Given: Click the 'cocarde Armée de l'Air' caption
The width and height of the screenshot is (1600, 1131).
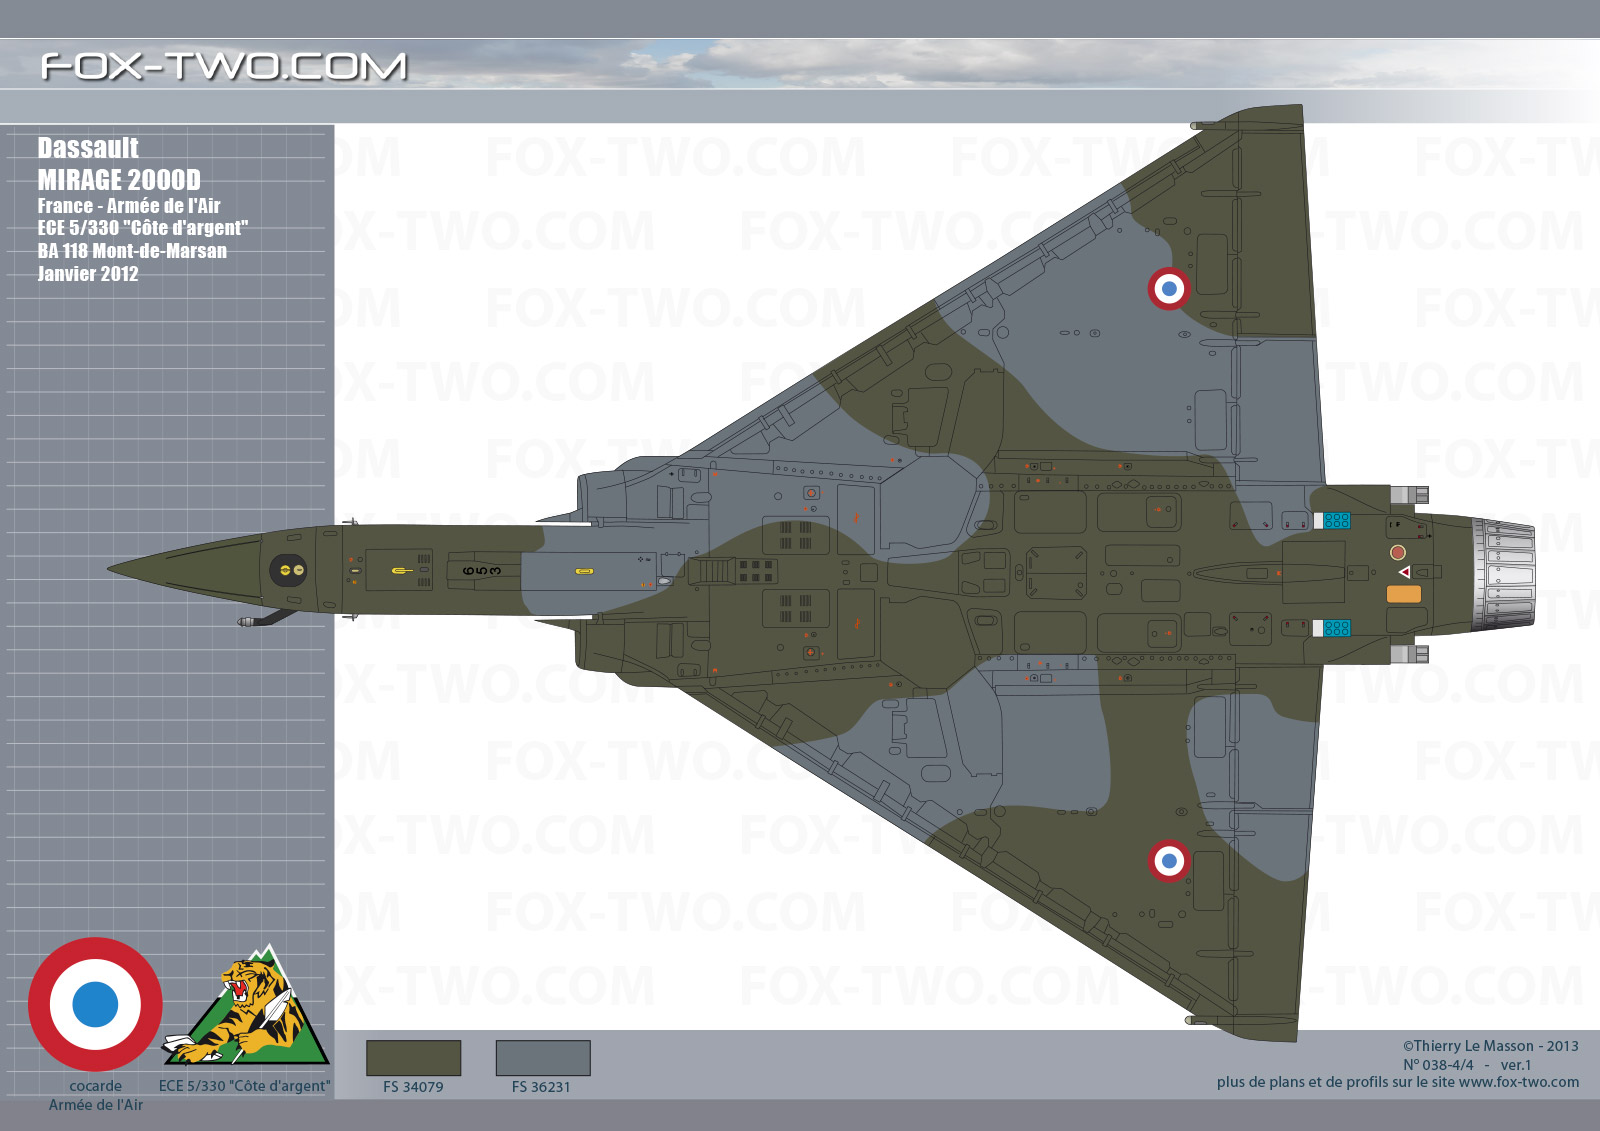Looking at the screenshot, I should point(96,1095).
